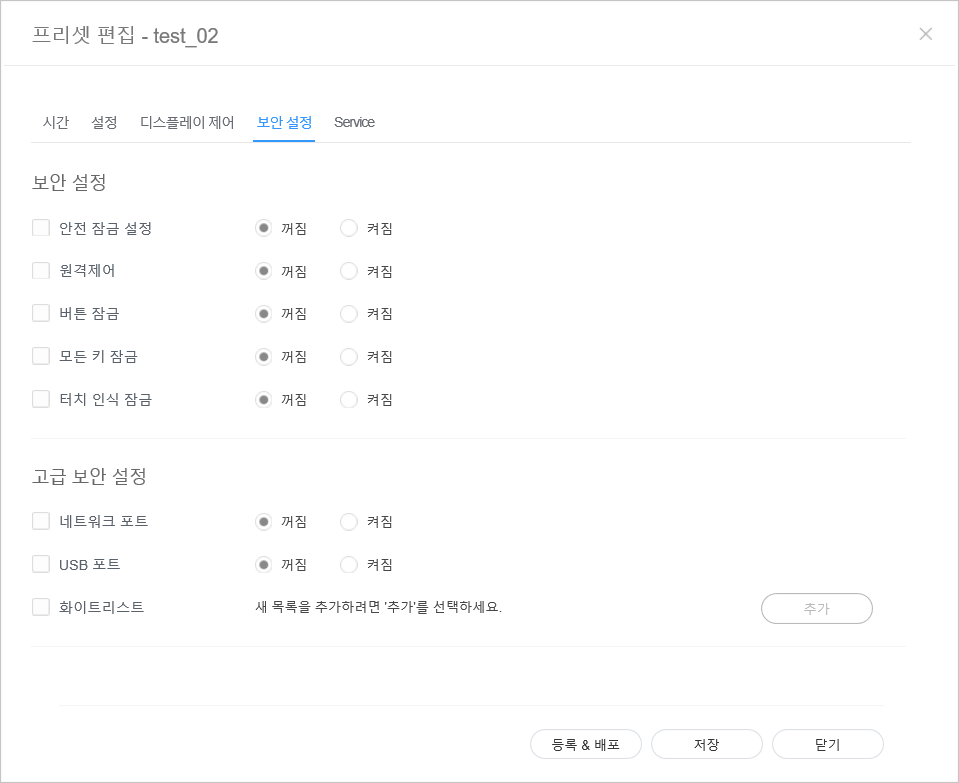Switch to the 시간 tab

56,122
